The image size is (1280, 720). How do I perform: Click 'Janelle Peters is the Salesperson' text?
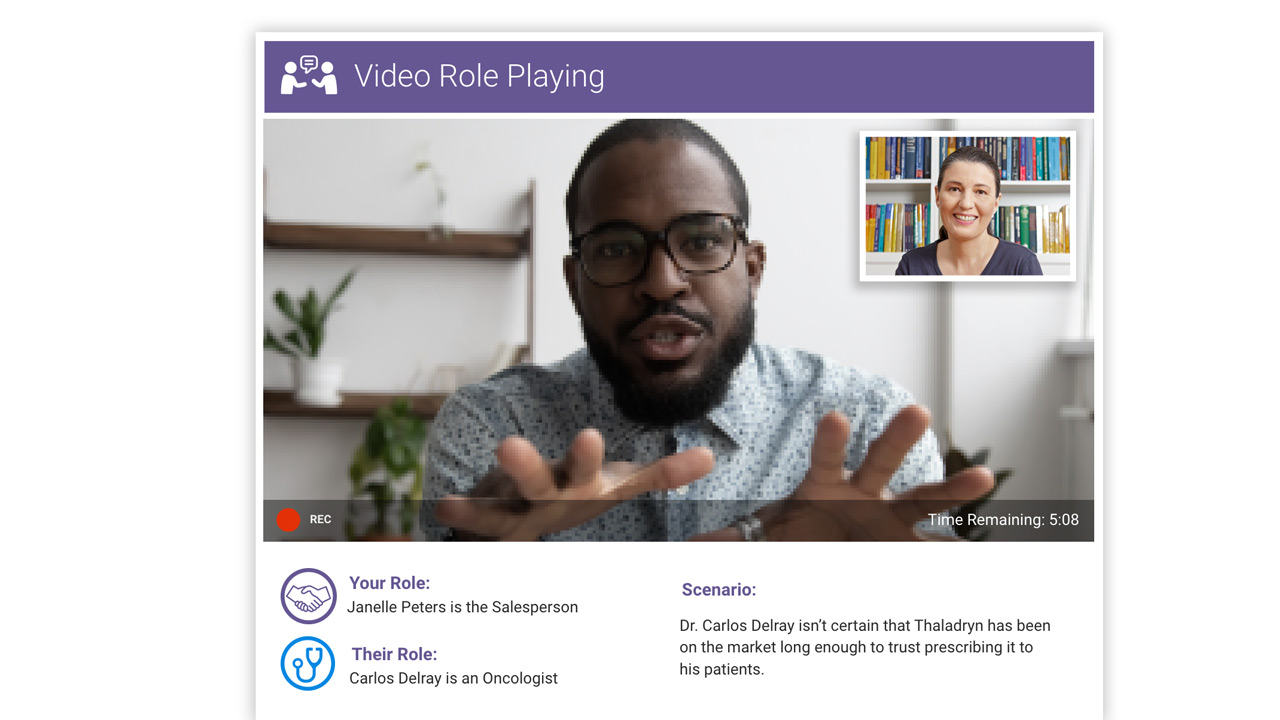tap(462, 607)
